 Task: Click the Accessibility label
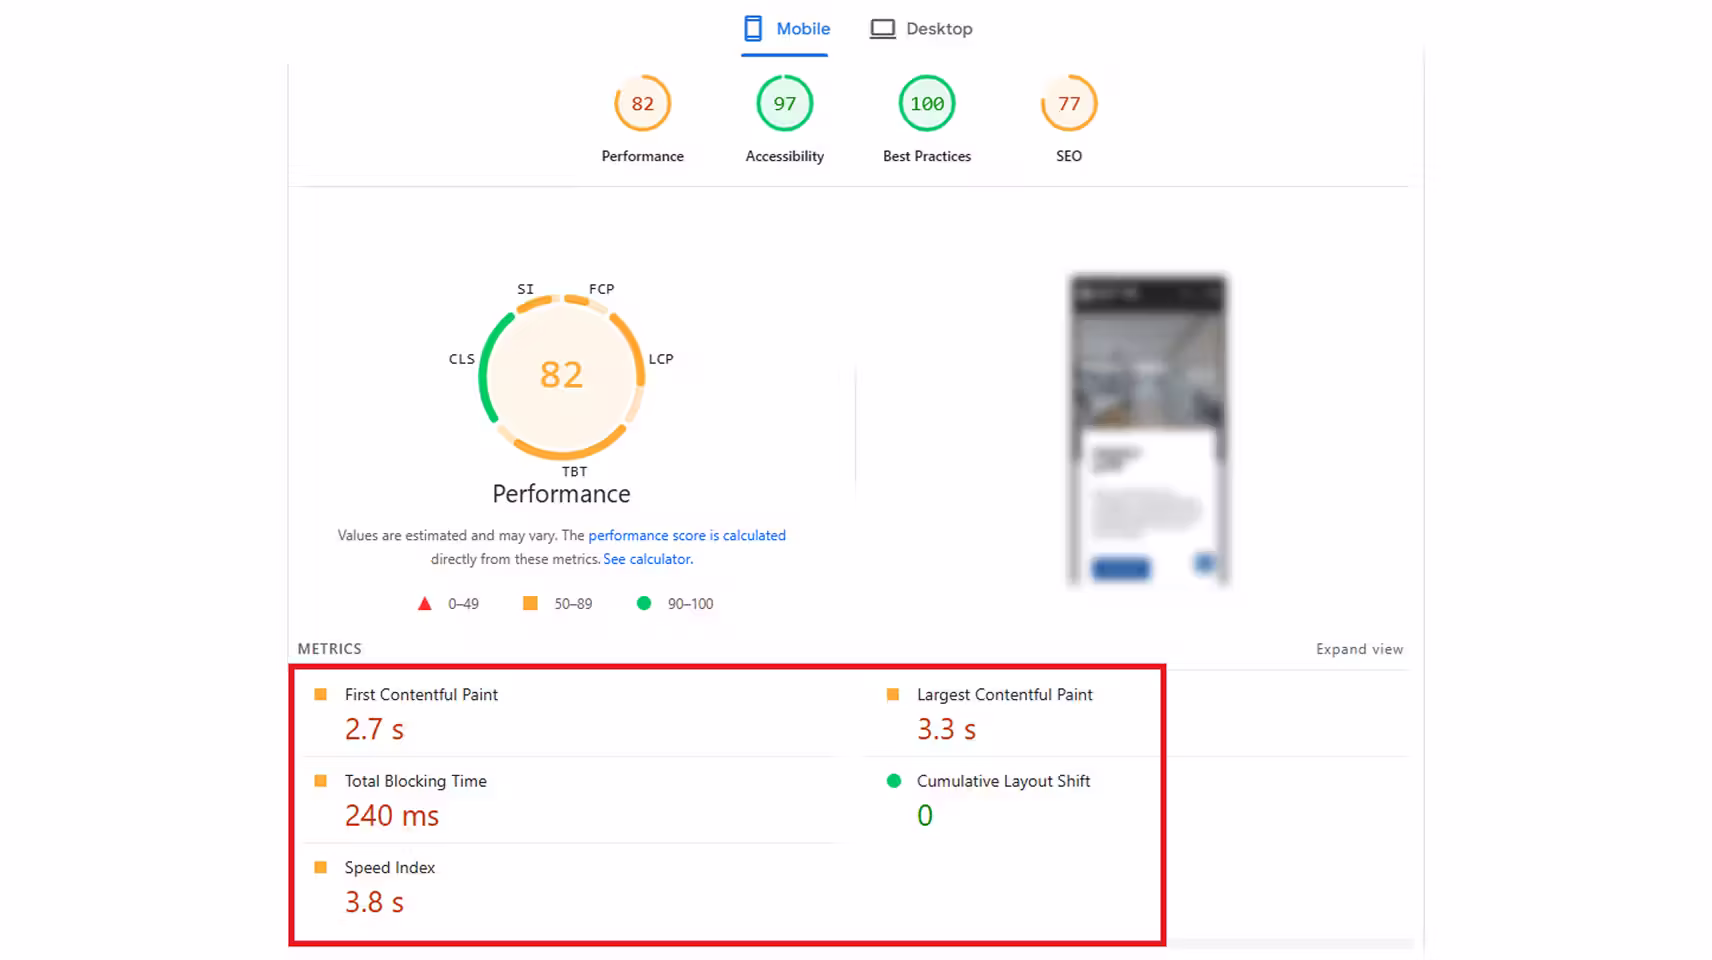785,156
